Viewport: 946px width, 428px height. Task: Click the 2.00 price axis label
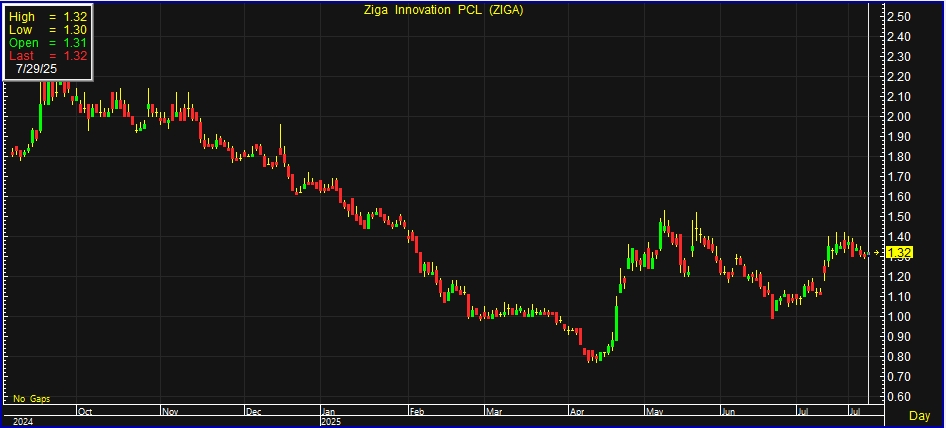[899, 117]
